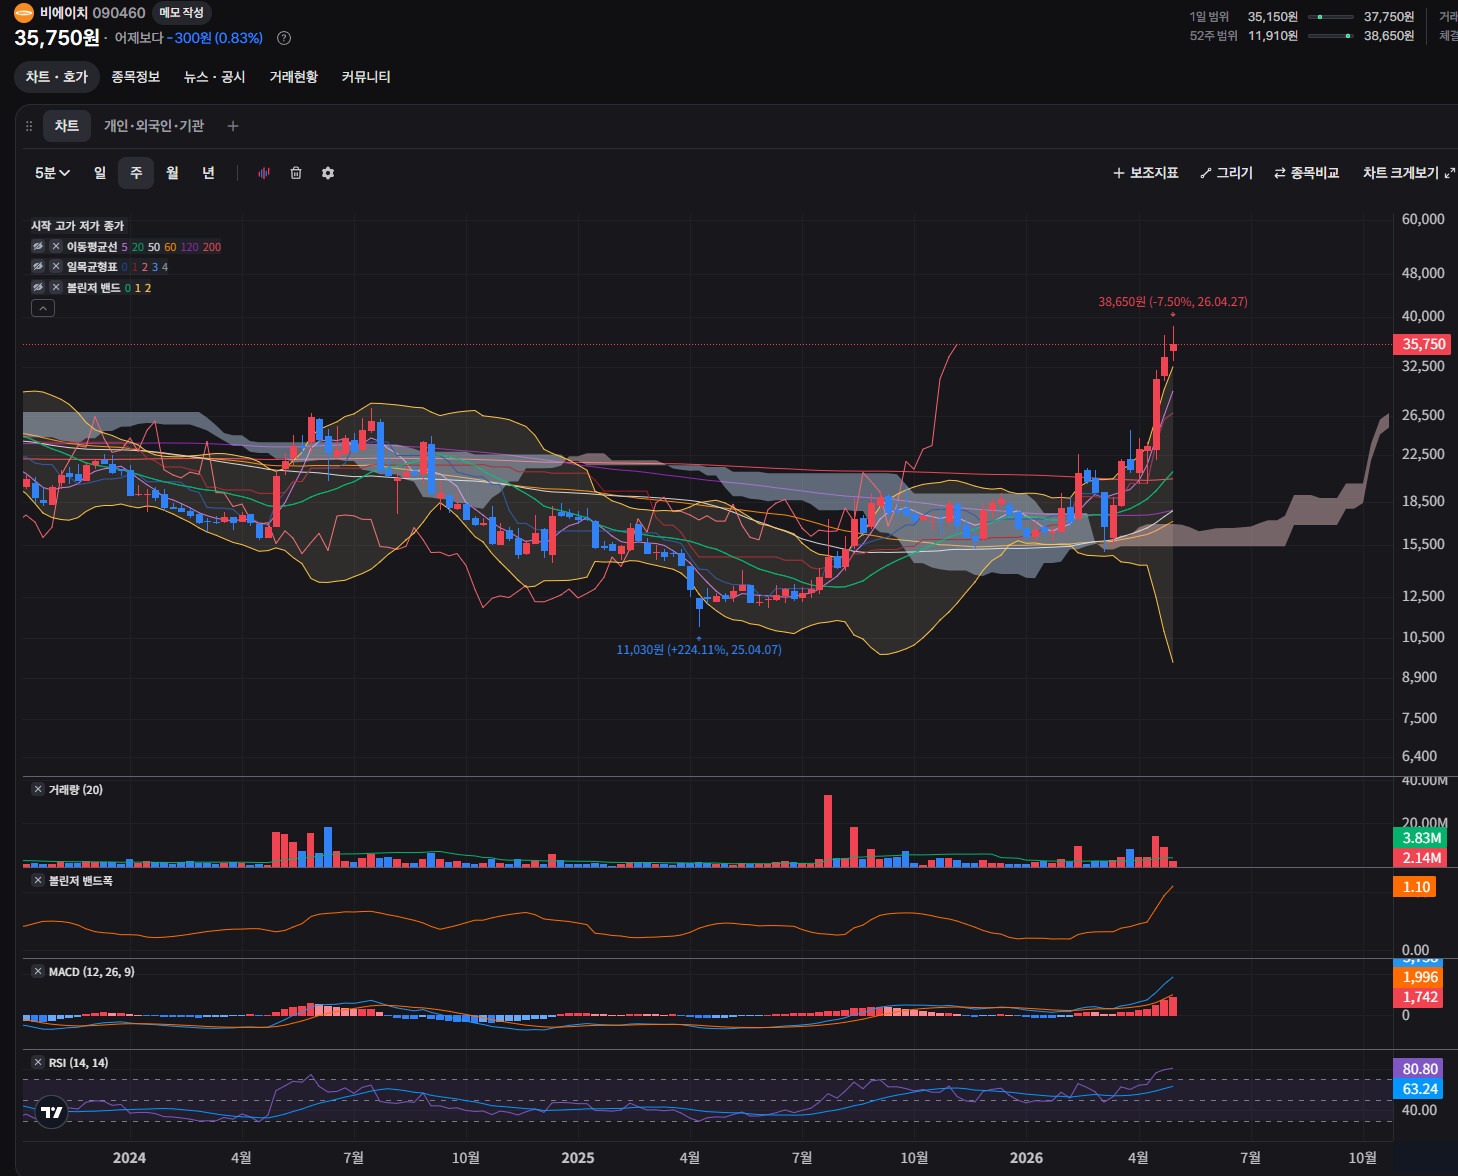Hide the 일목균형표 indicator via eye icon
This screenshot has height=1176, width=1458.
(38, 266)
